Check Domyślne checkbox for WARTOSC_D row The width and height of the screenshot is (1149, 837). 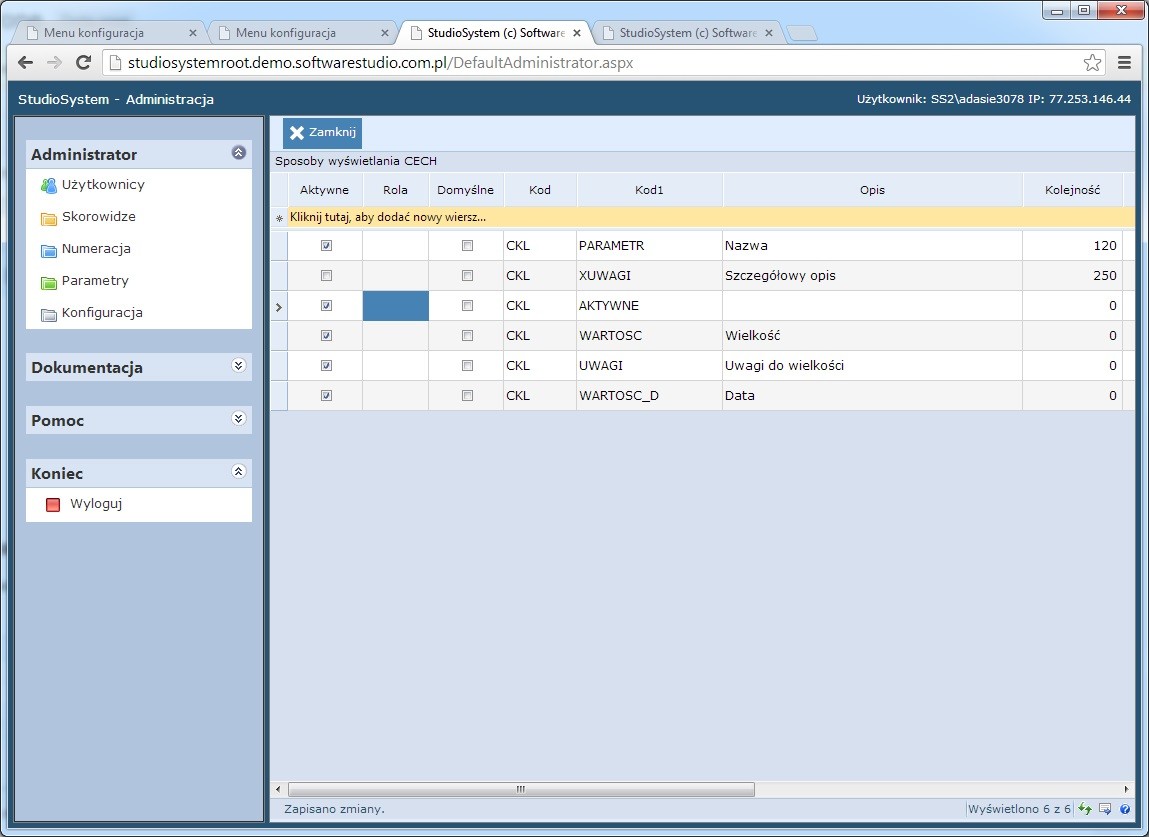pyautogui.click(x=467, y=396)
